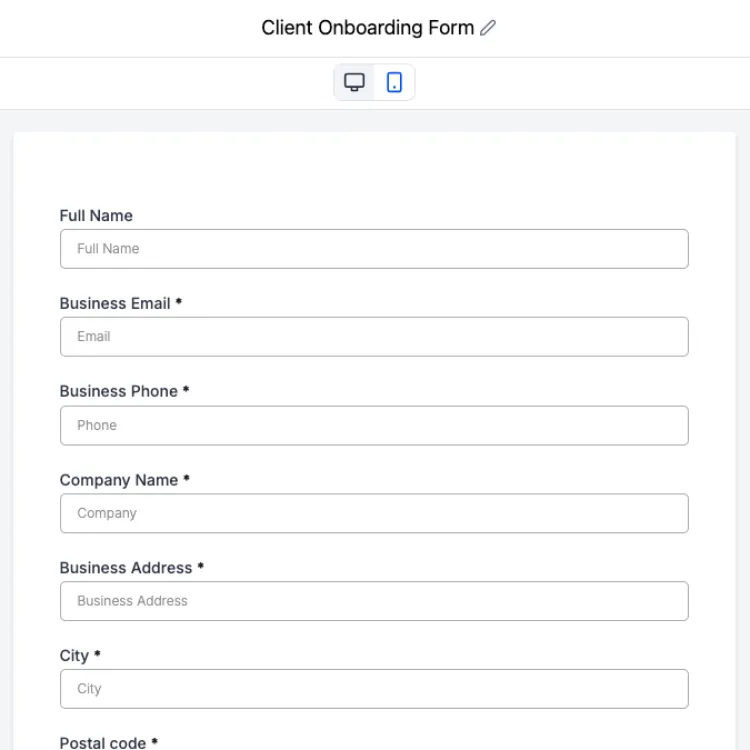Select the Client Onboarding Form title
The width and height of the screenshot is (750, 750).
(x=367, y=28)
